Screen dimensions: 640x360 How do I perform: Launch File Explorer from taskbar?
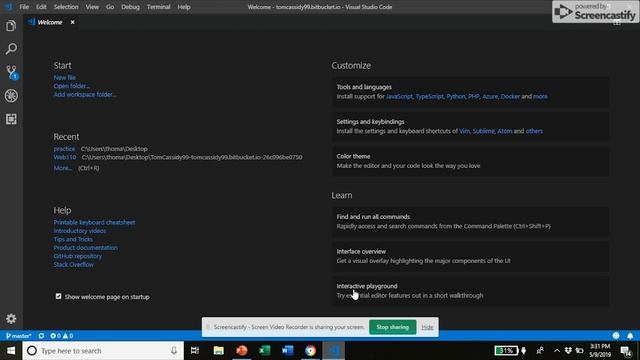pos(218,351)
